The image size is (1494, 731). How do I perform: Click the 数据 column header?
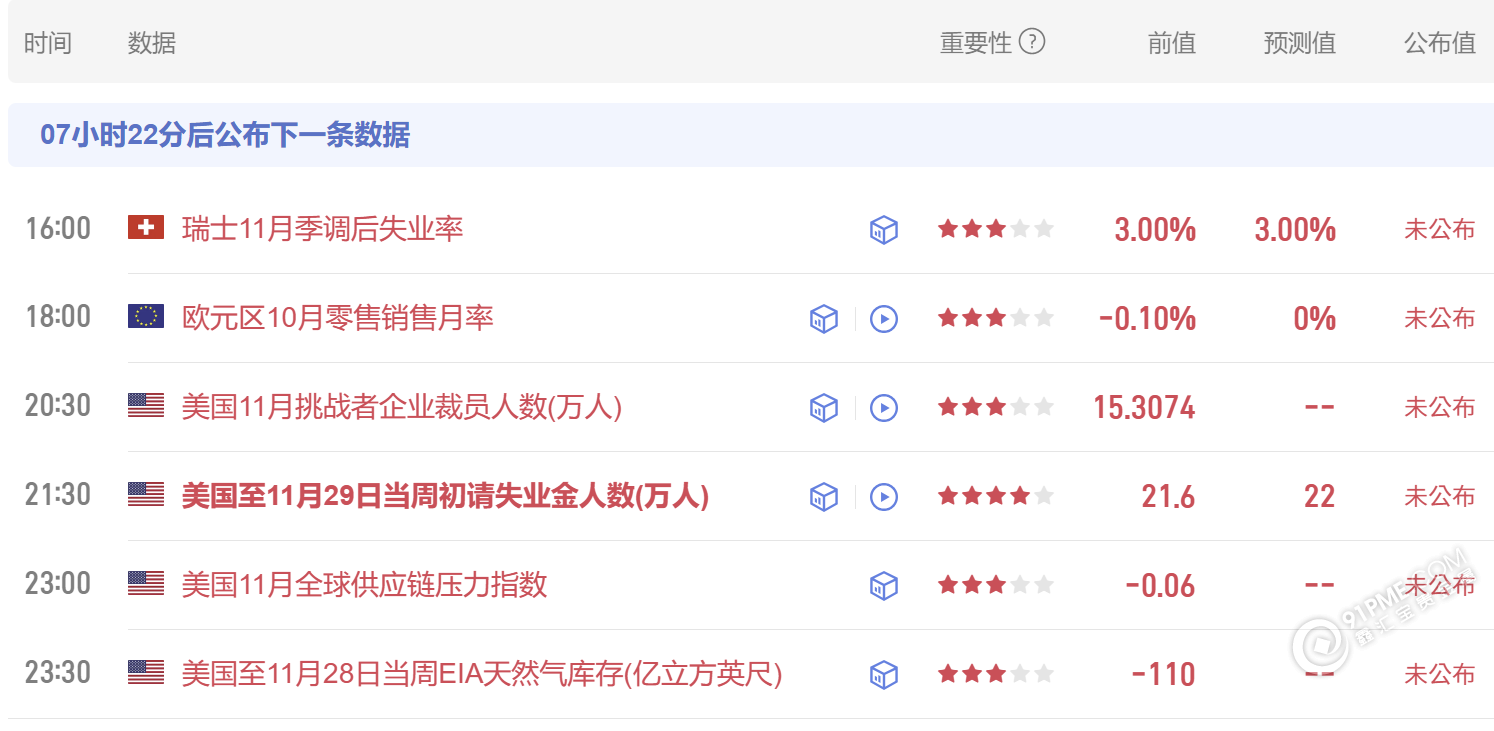point(153,42)
